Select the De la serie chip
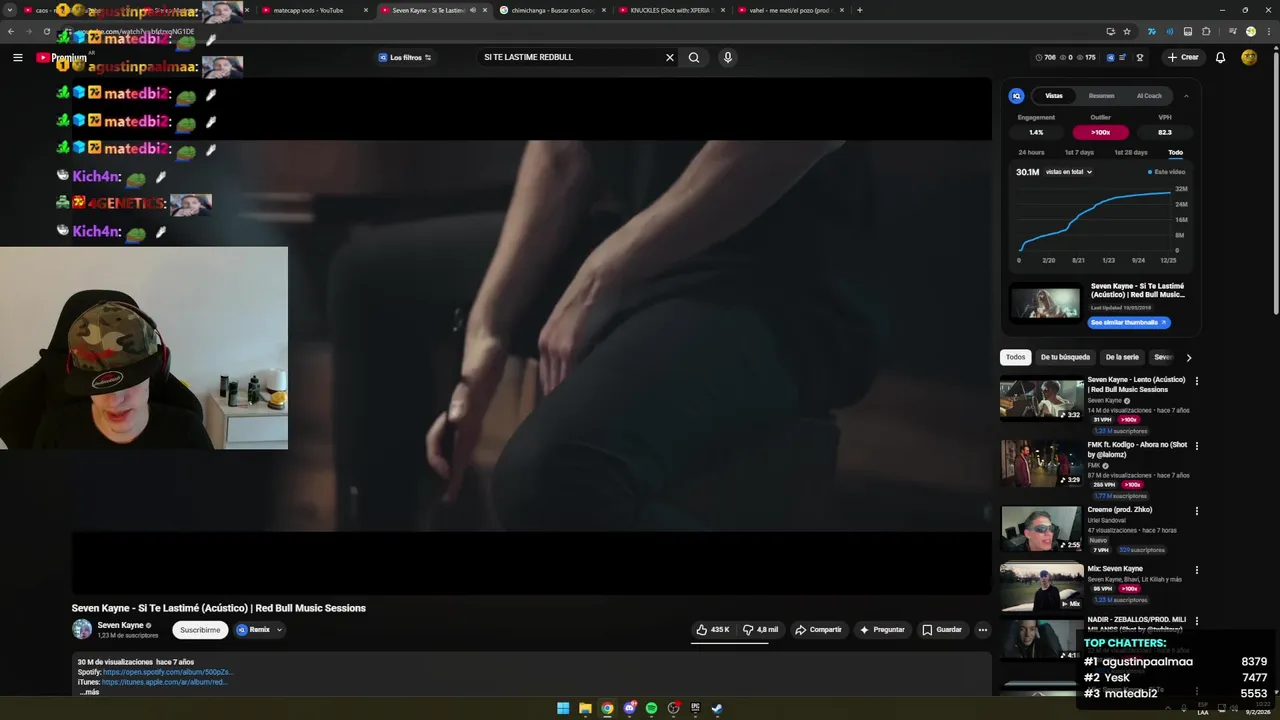The image size is (1280, 720). tap(1122, 357)
